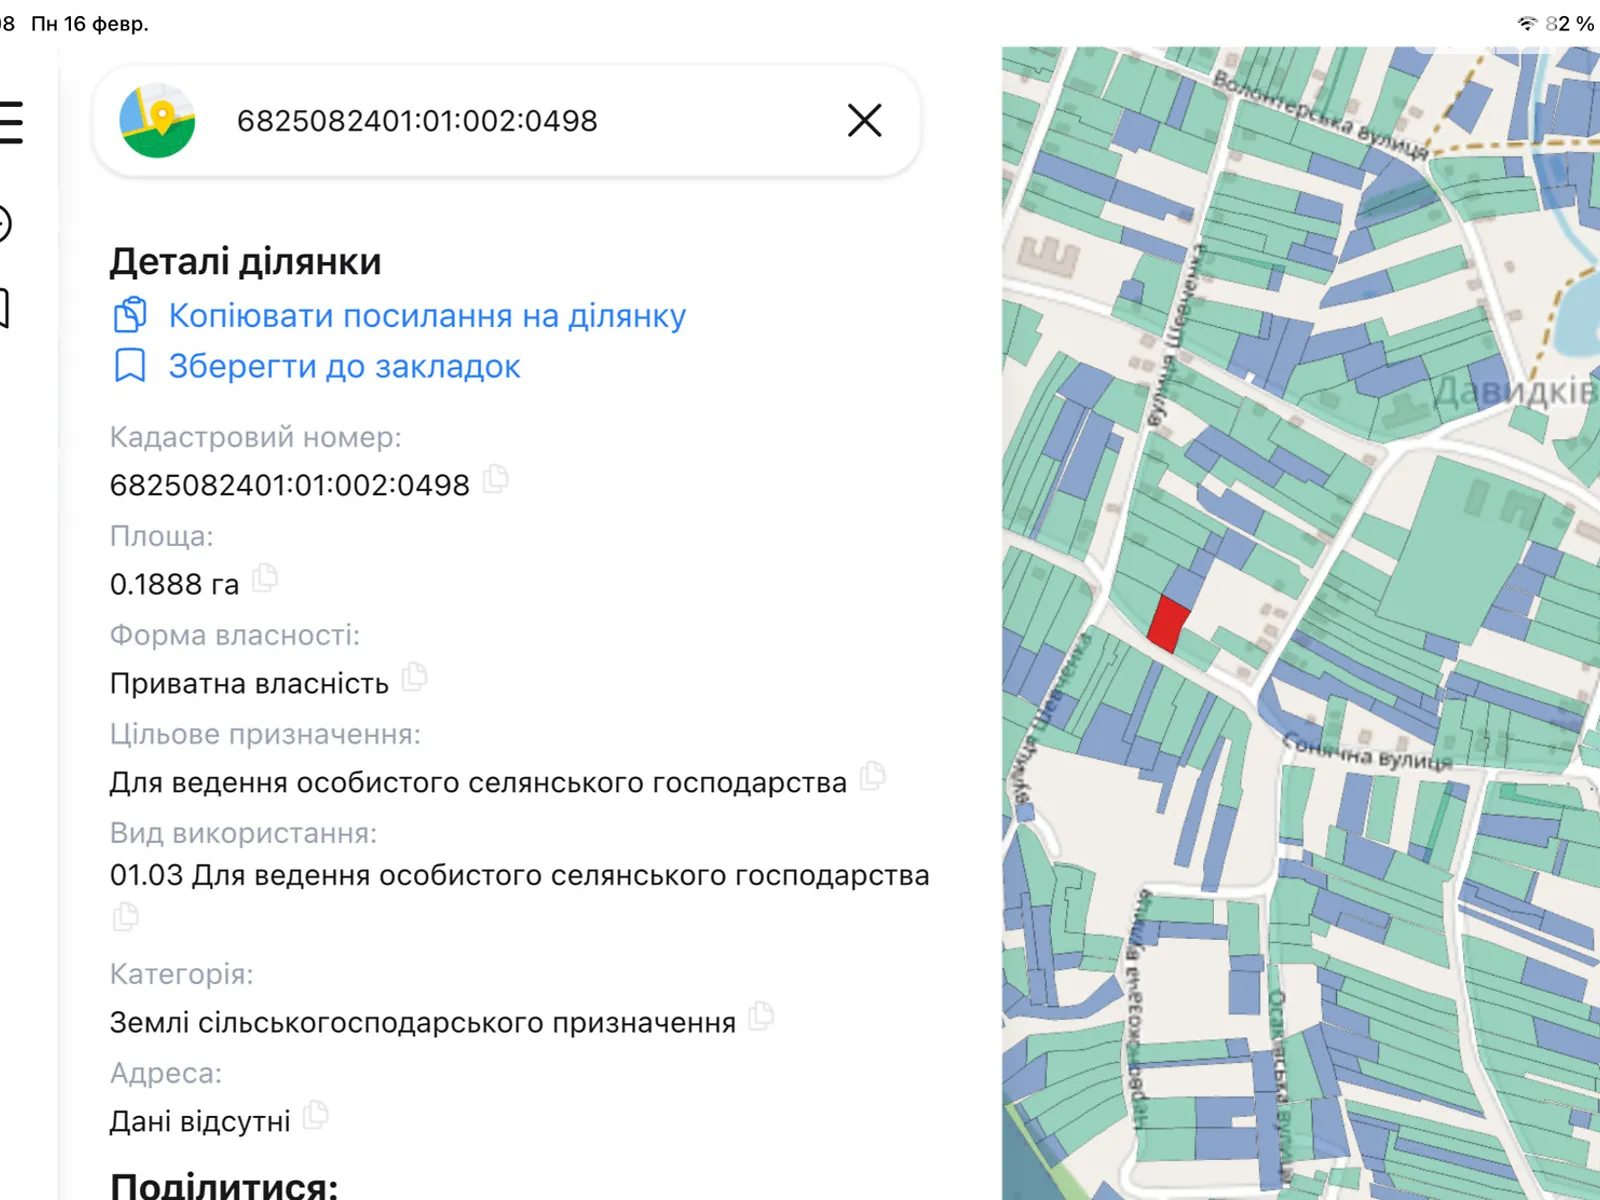Click 'Копіювати посилання на ділянку' link

coord(427,316)
